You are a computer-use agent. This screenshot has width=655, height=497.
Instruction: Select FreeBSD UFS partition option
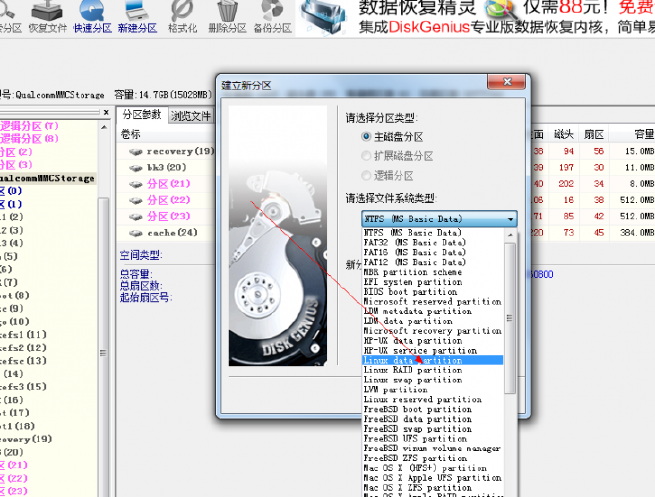(x=432, y=439)
